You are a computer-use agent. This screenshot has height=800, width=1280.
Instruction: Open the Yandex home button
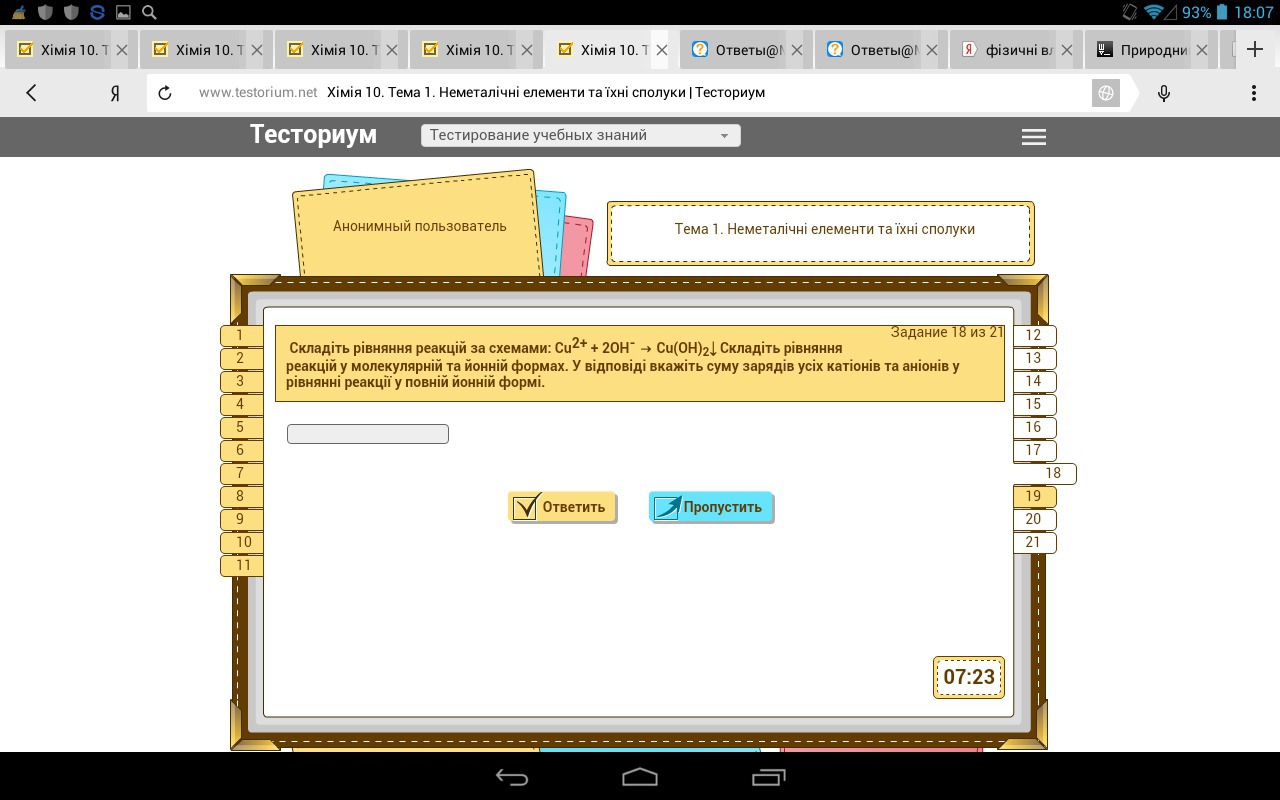[x=115, y=93]
